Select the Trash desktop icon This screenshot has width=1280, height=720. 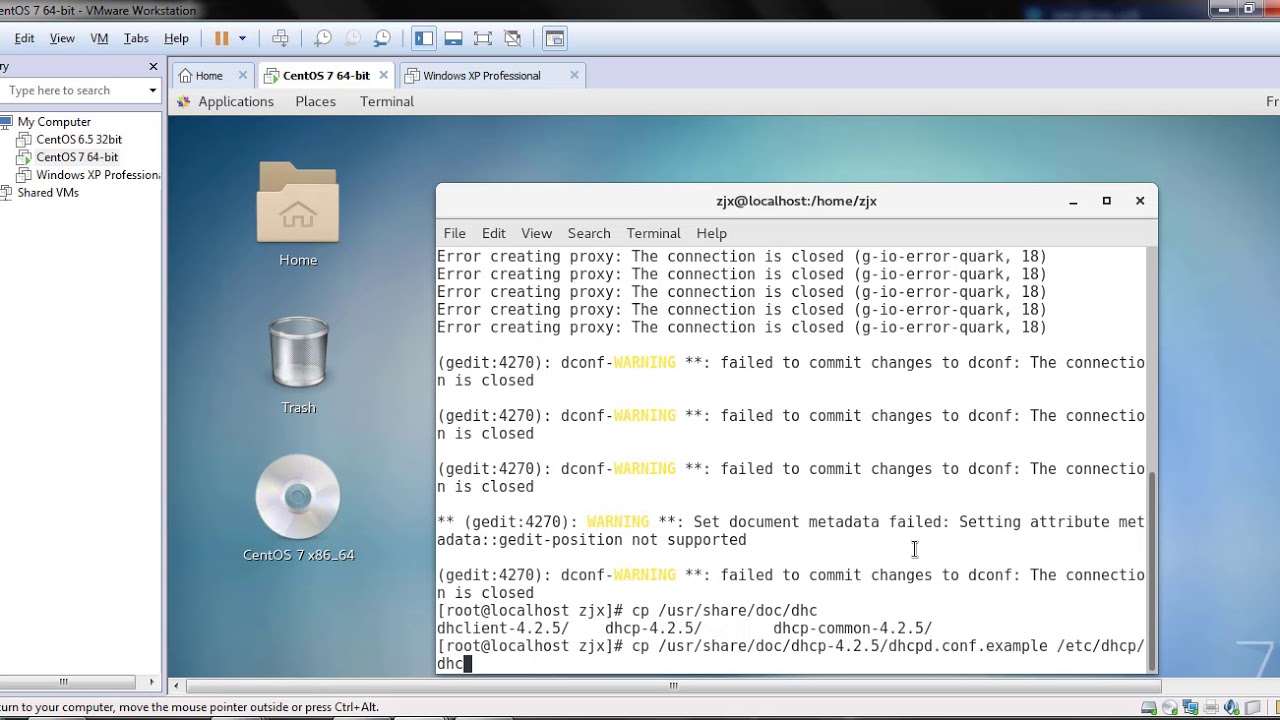pyautogui.click(x=298, y=365)
